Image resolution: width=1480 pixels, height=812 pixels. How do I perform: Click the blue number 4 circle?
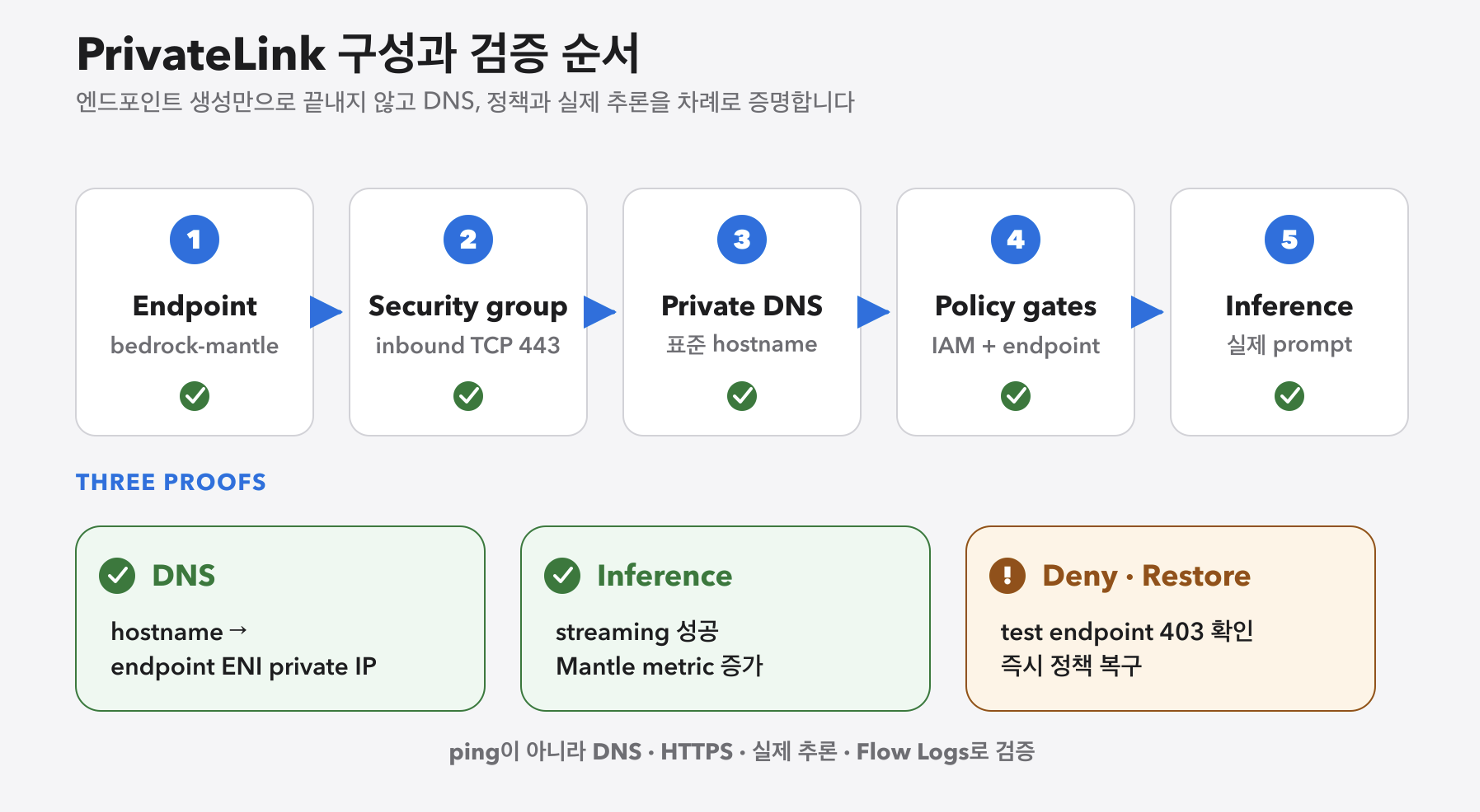(x=1016, y=240)
